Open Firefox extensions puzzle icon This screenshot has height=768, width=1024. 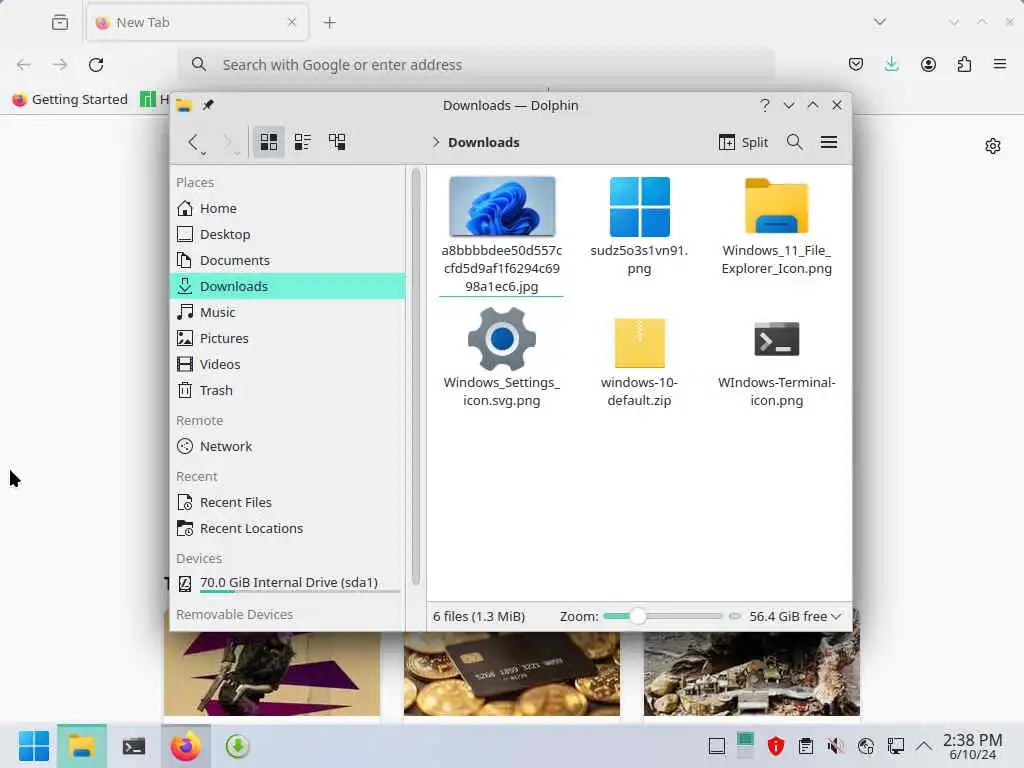click(964, 64)
